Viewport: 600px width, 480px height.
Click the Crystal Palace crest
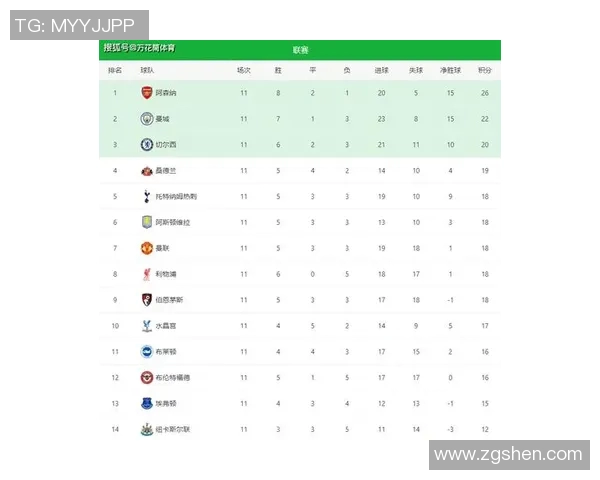[x=146, y=326]
